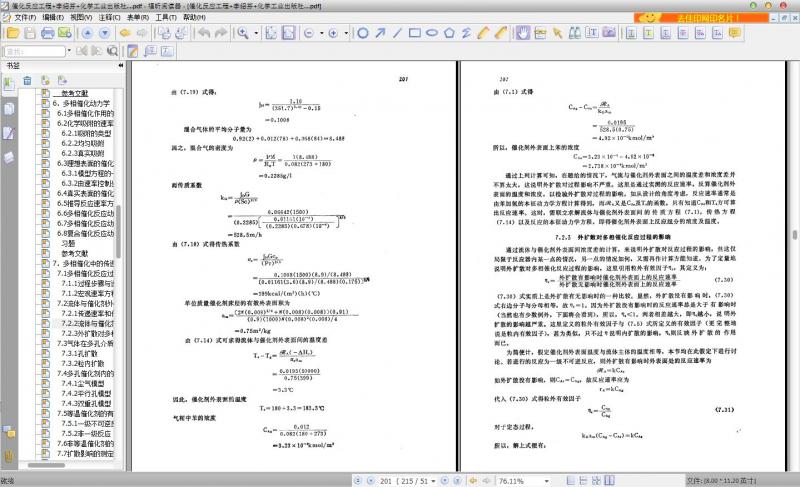Select the Polygon drawing tool
800x487 pixels.
click(x=449, y=33)
